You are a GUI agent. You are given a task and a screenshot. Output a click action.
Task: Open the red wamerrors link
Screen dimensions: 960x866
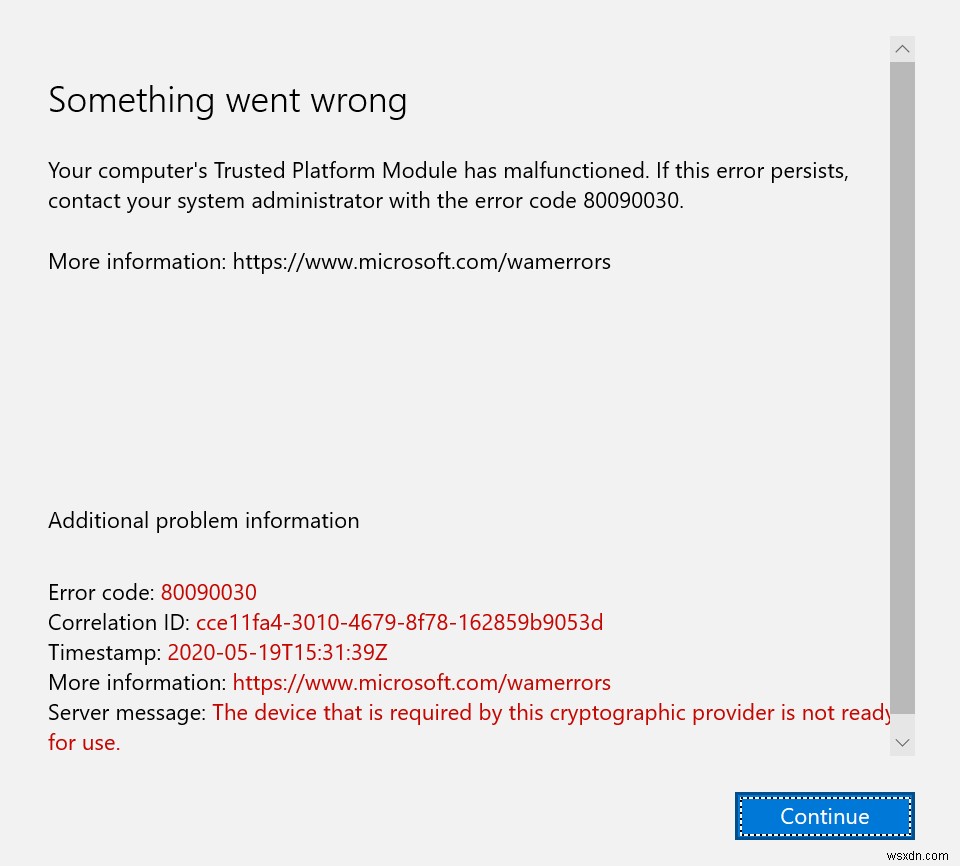tap(421, 683)
